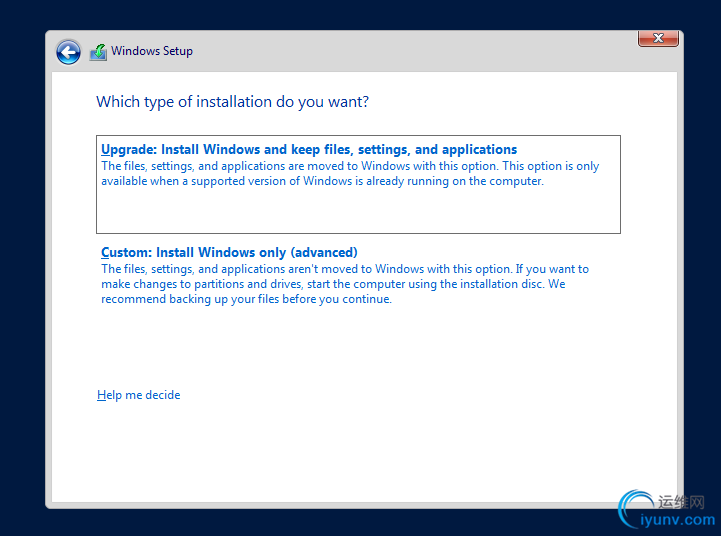Click the 'Which type of installation do you want?' heading
The height and width of the screenshot is (536, 721).
[x=232, y=102]
